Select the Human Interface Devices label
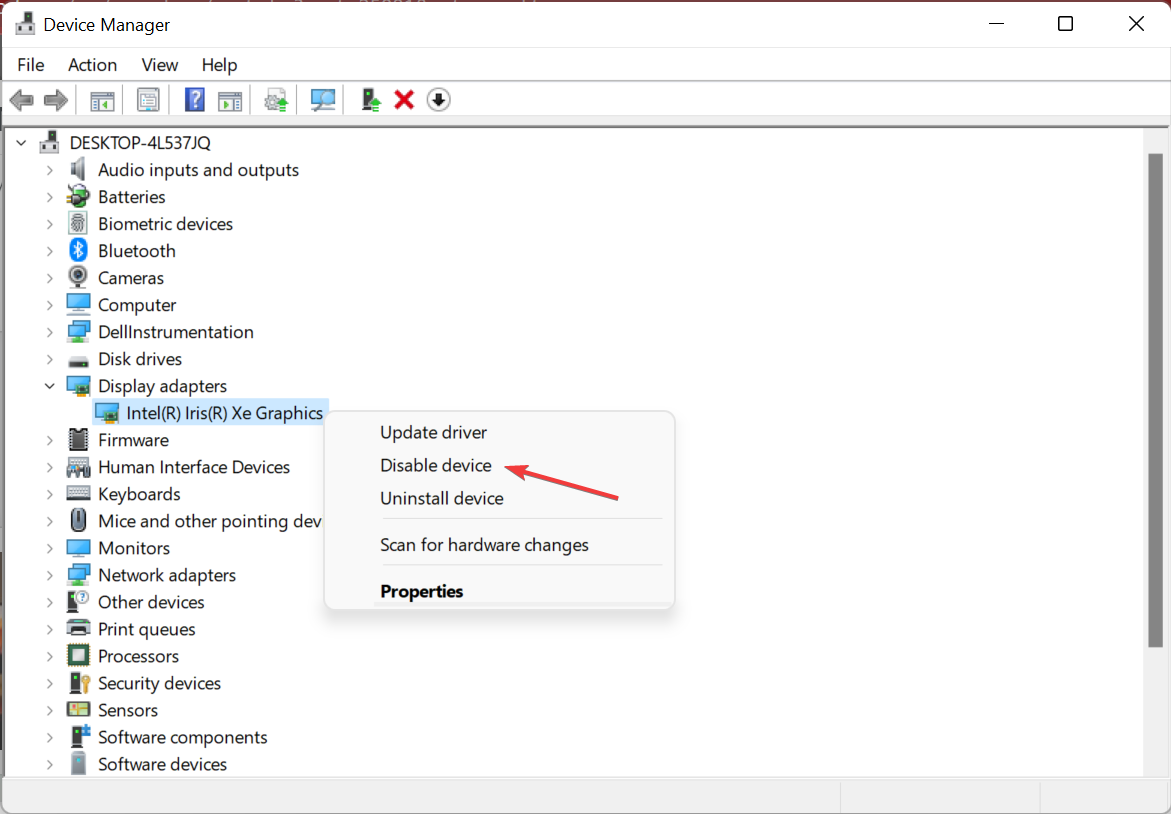This screenshot has height=814, width=1171. tap(194, 467)
